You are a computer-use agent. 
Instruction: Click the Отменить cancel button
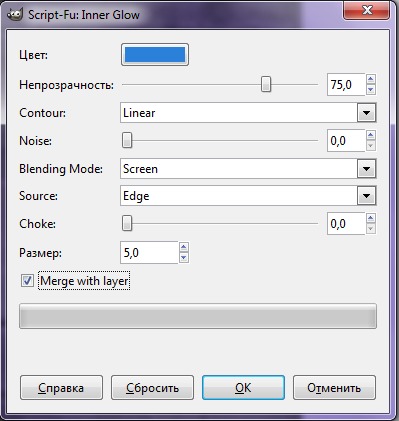click(x=334, y=388)
